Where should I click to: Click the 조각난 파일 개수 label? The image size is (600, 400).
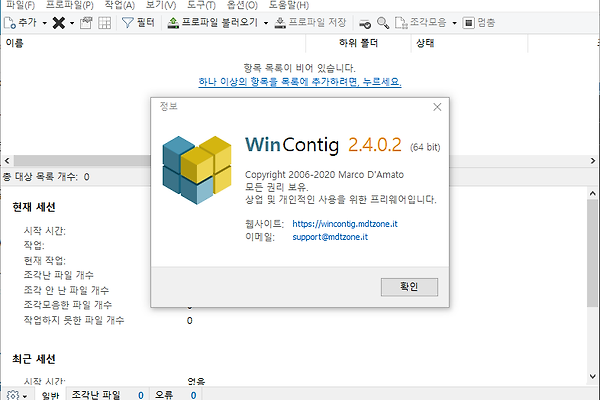coord(59,275)
